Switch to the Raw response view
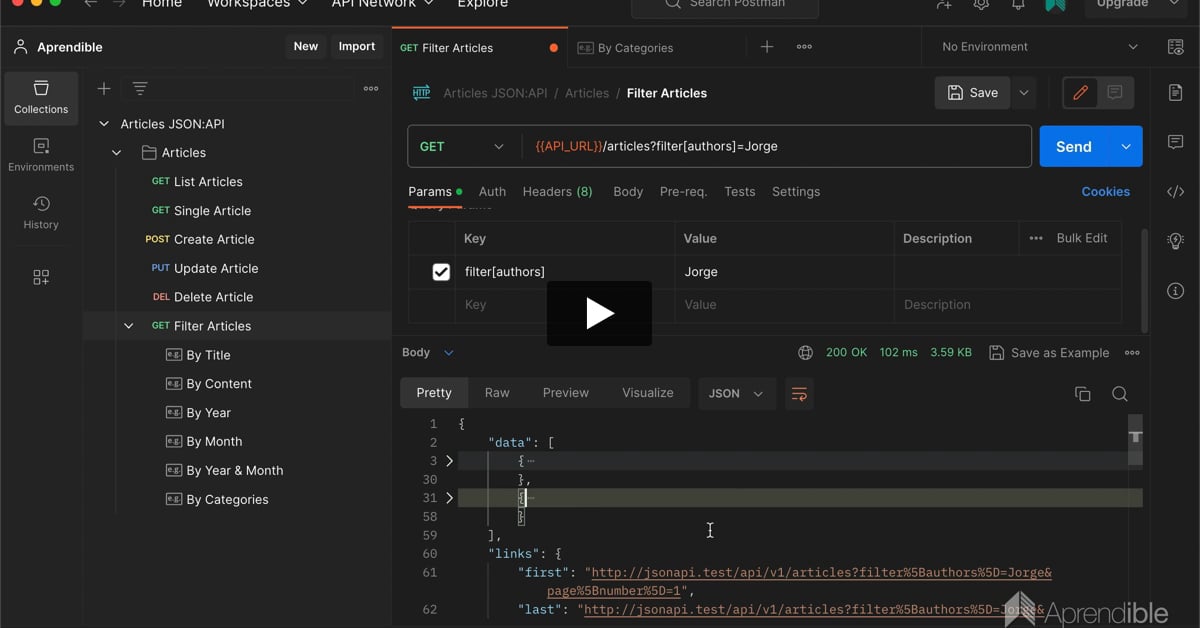Viewport: 1200px width, 628px height. pos(497,393)
